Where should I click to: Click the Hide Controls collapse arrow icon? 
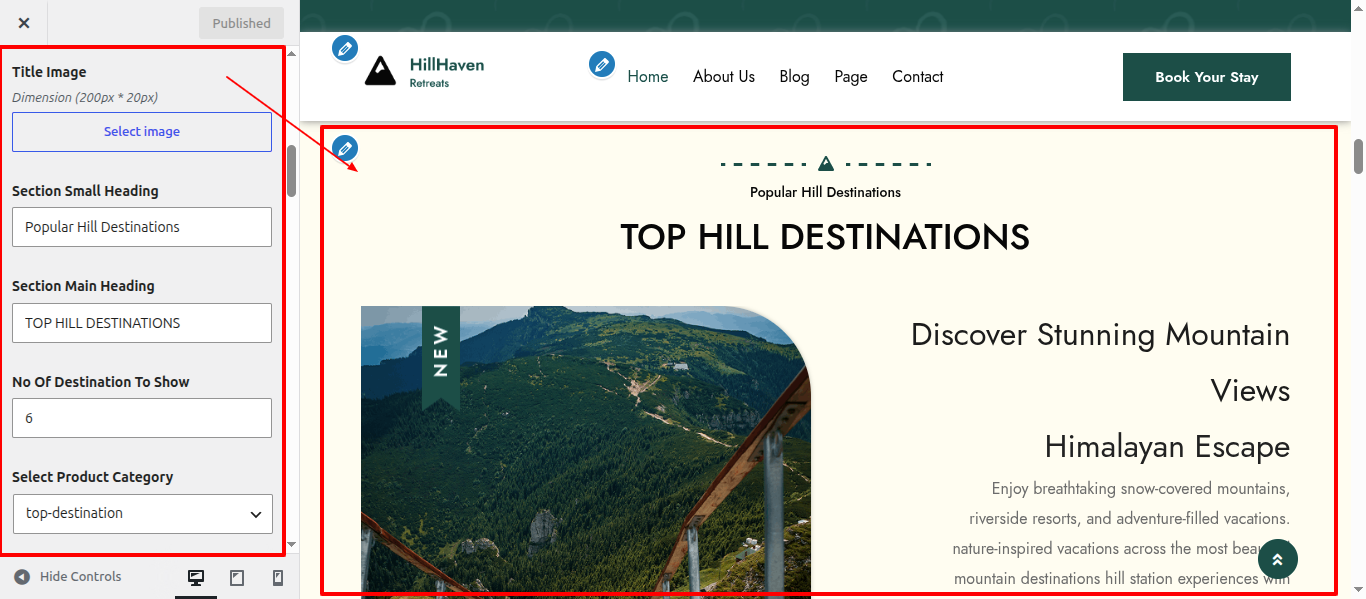pyautogui.click(x=22, y=577)
